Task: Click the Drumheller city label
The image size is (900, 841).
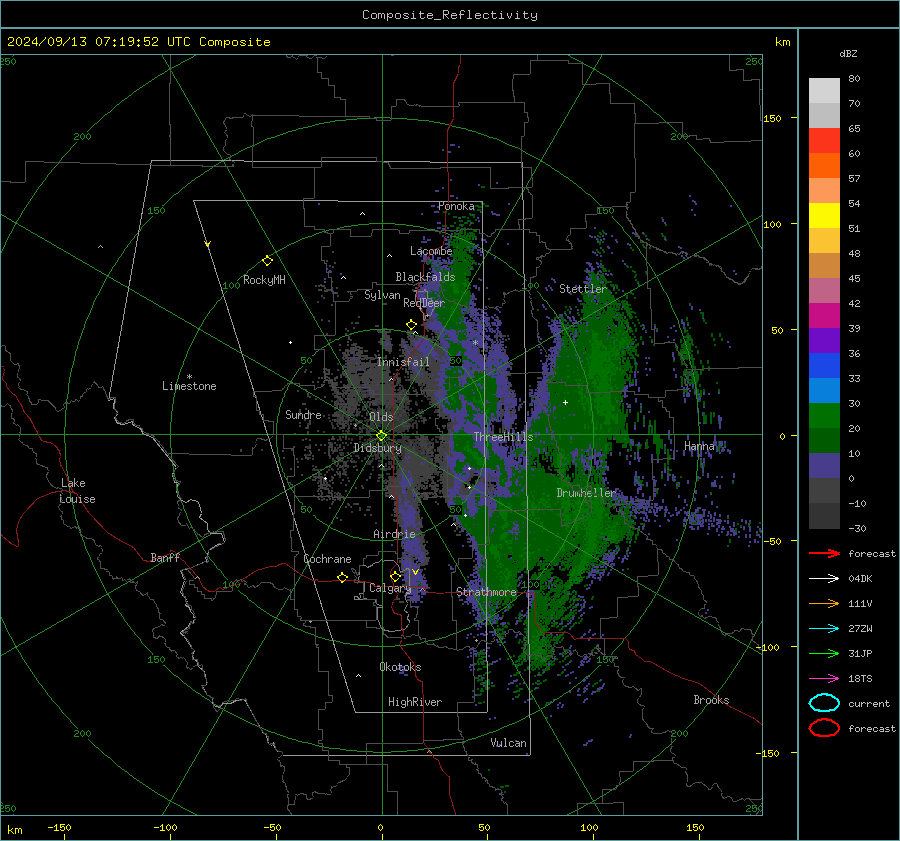Action: (585, 493)
